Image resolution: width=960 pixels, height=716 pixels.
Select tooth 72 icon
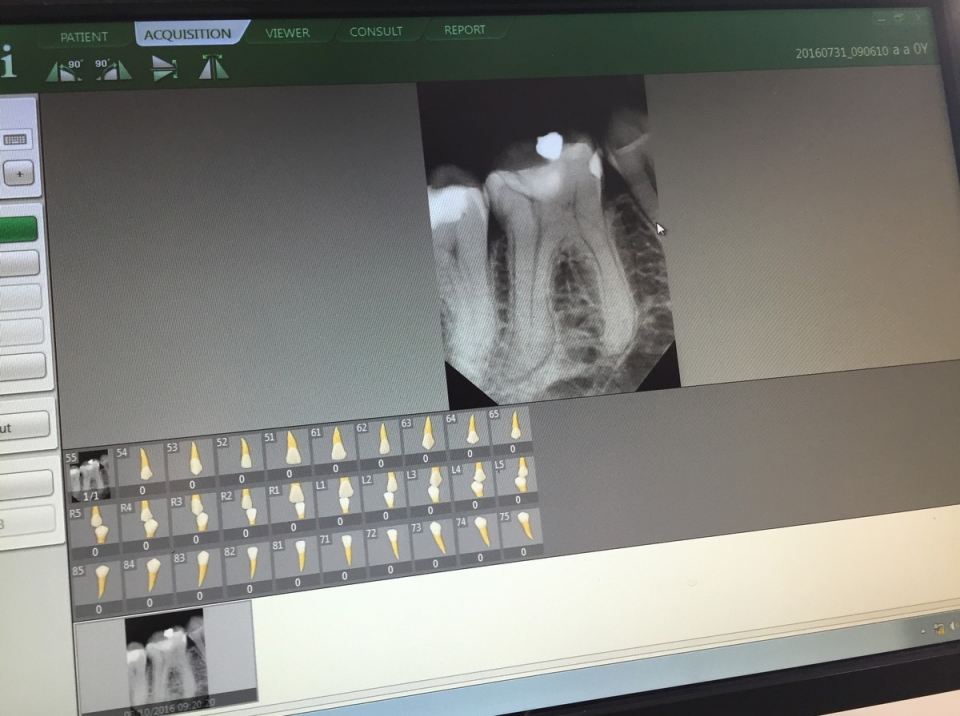point(389,551)
